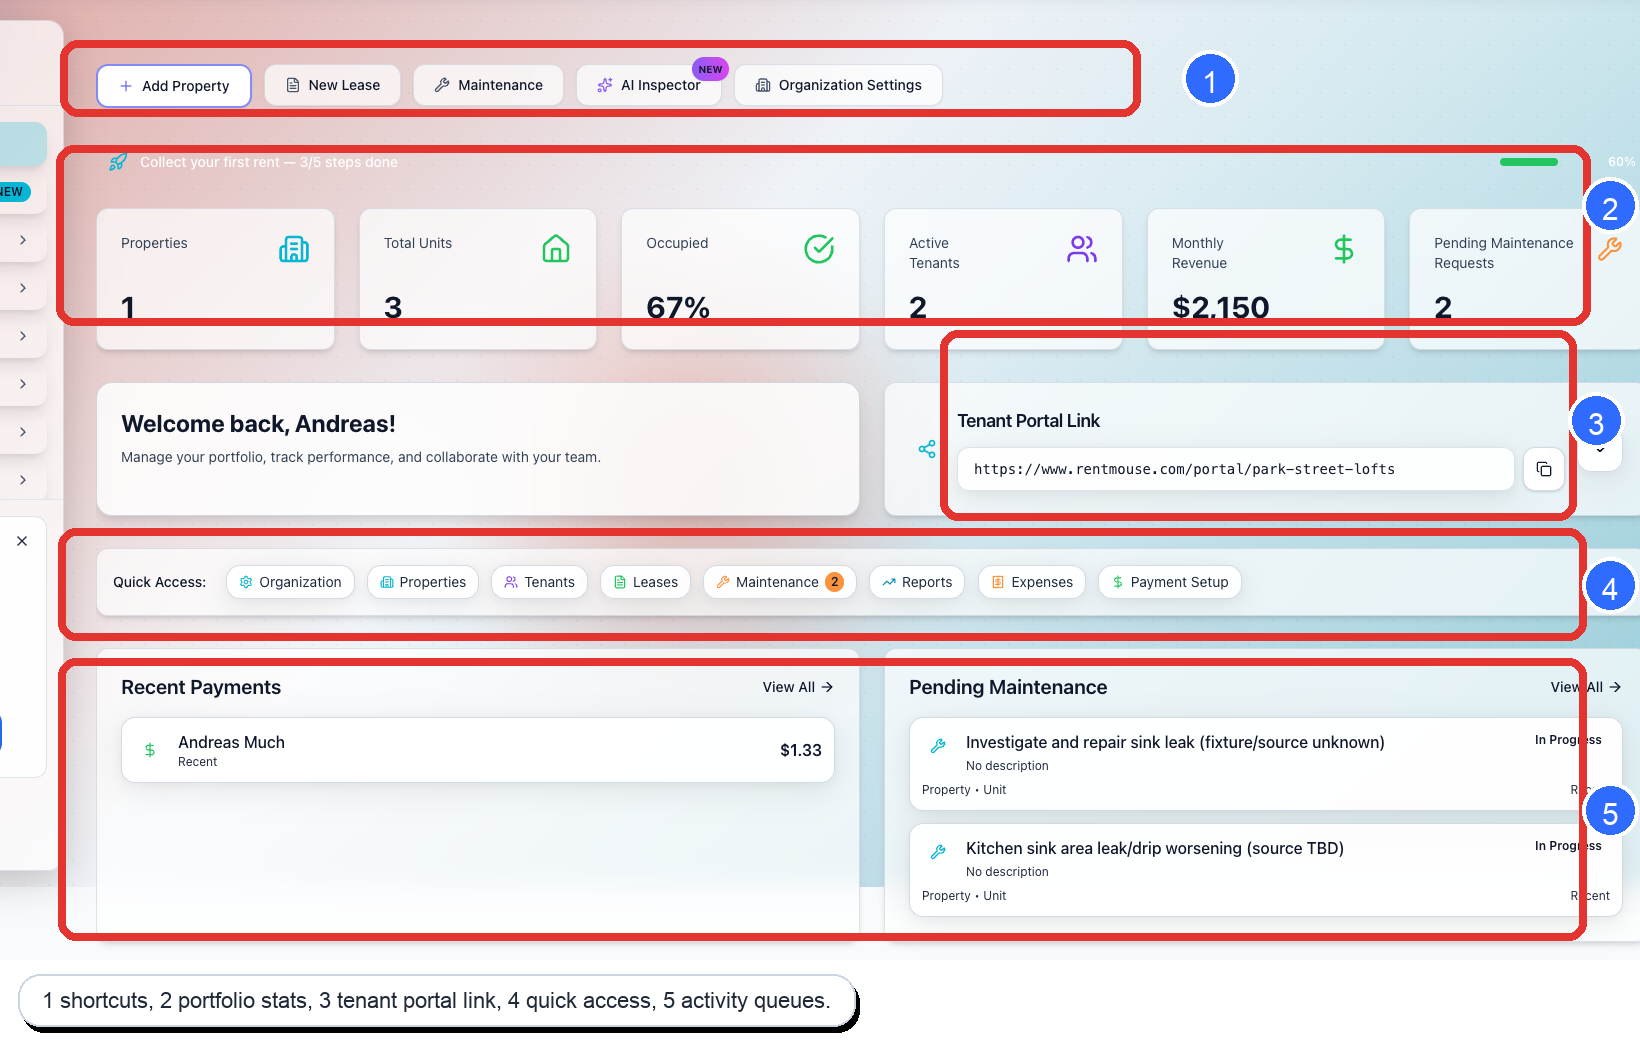
Task: Close the left side panel with the X
Action: 22,540
